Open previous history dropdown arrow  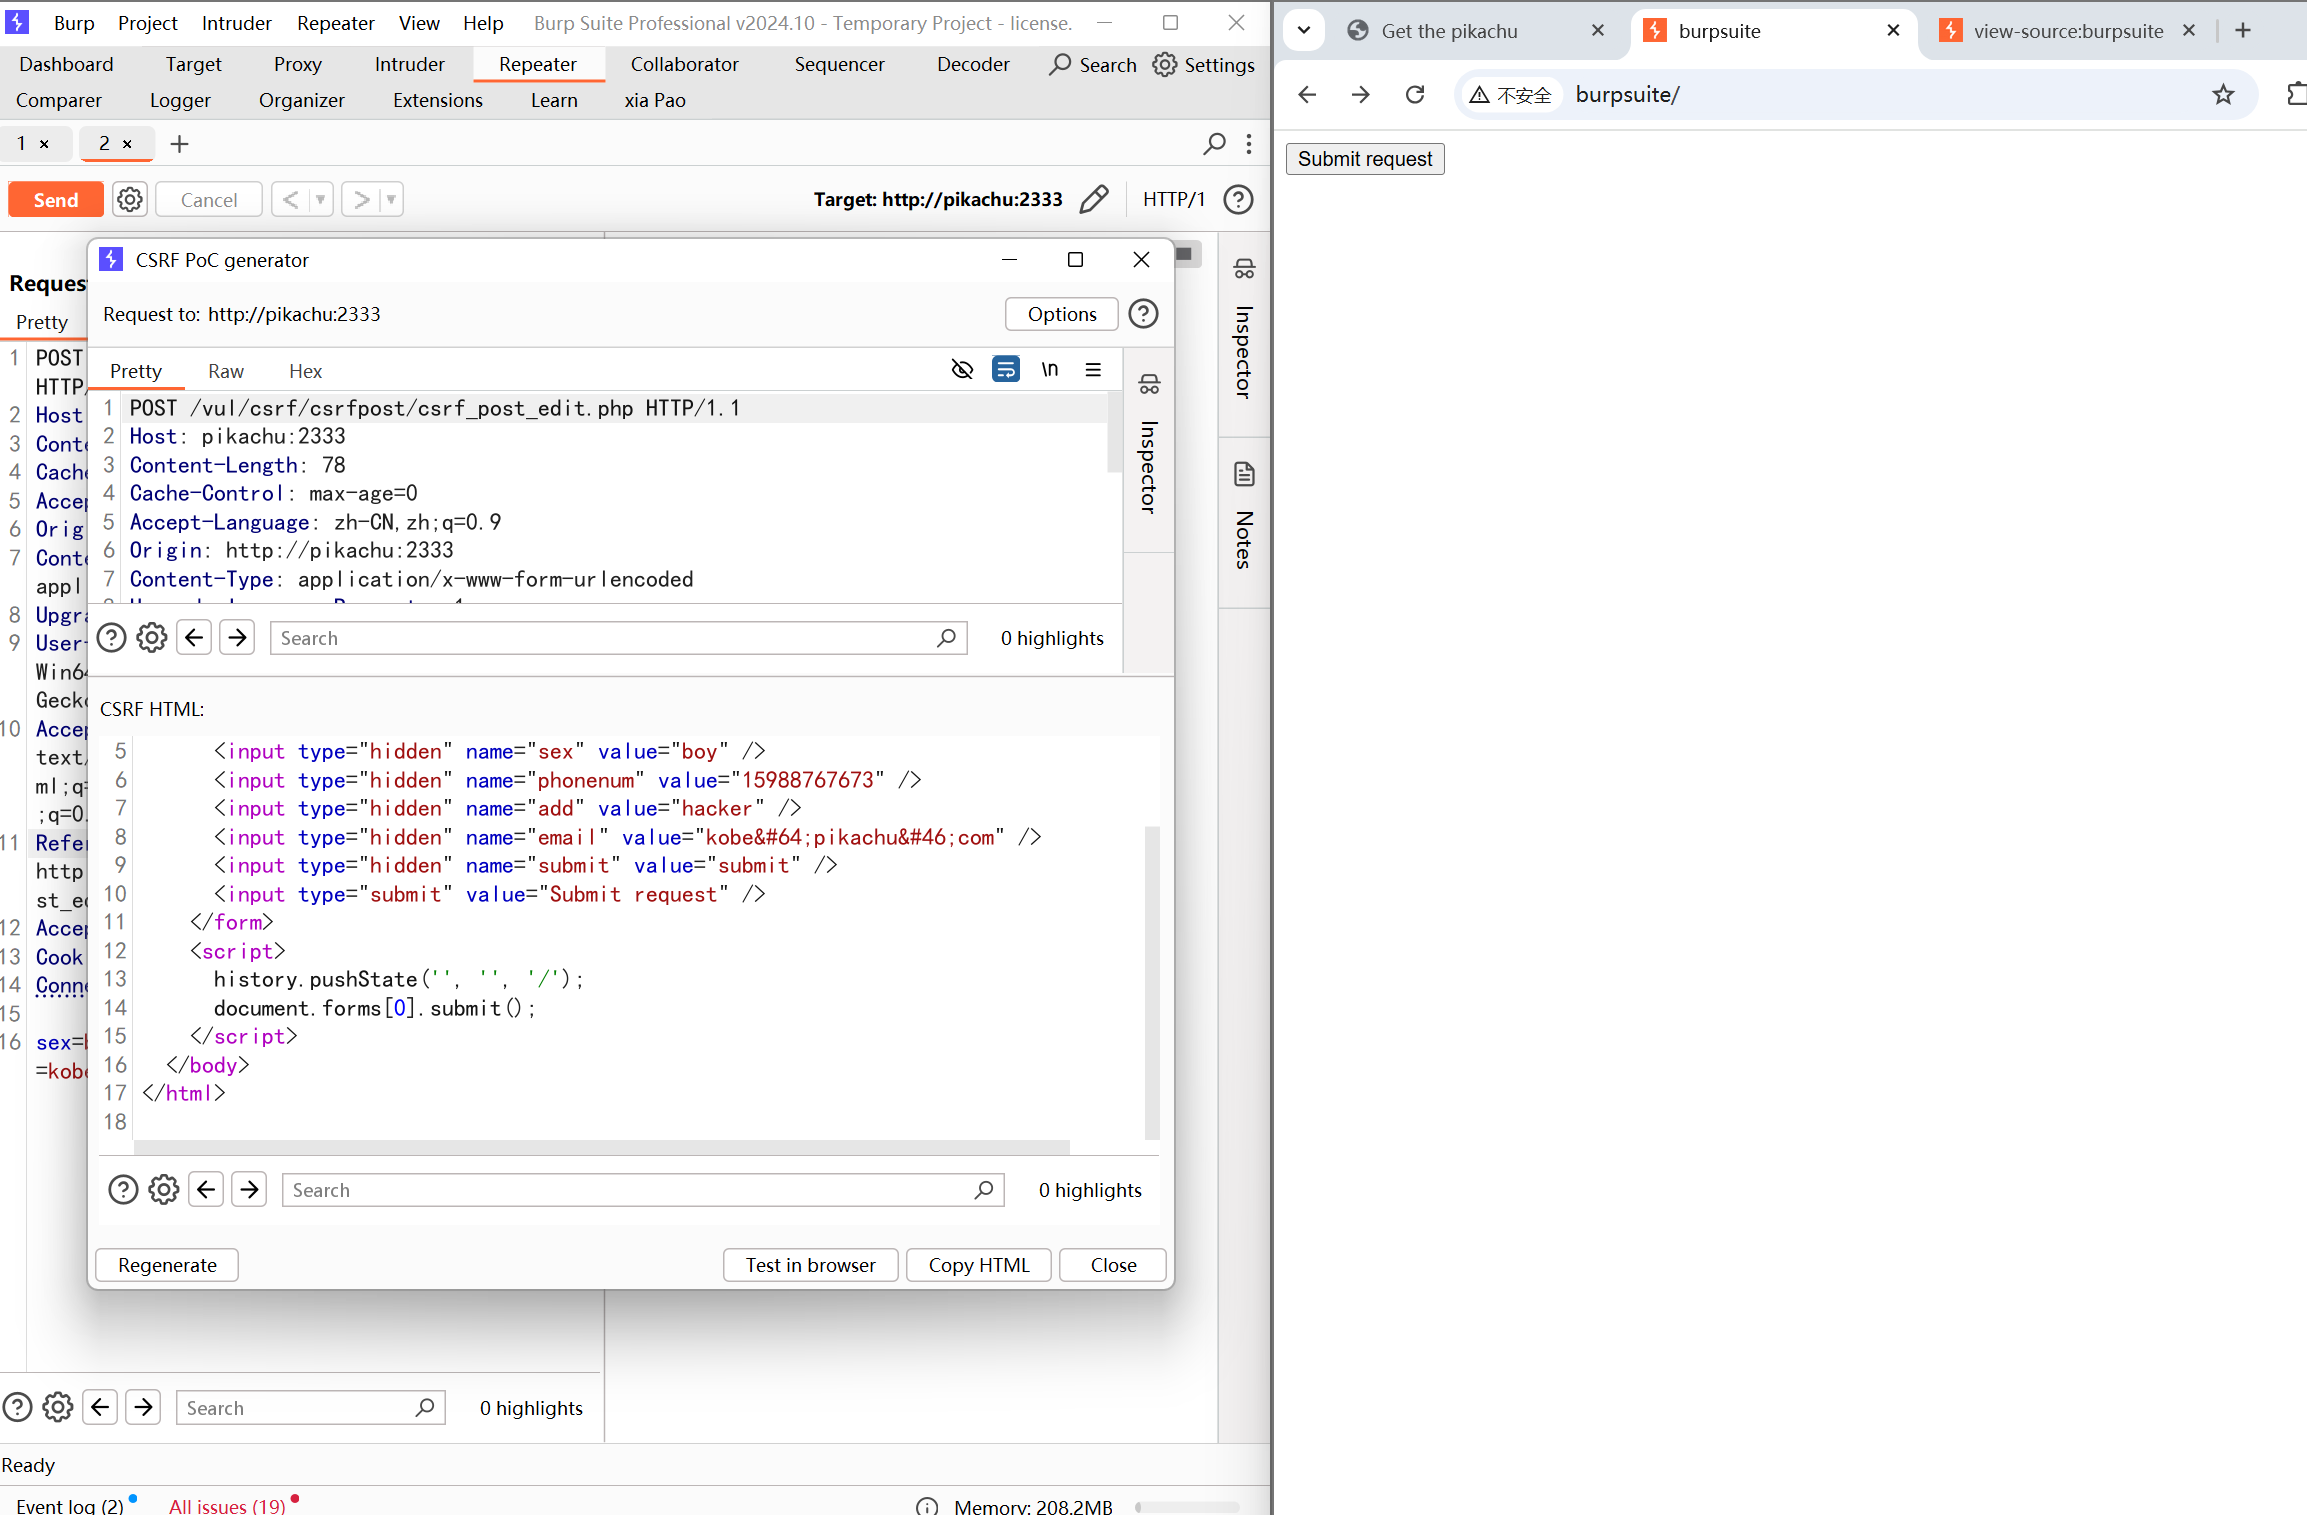tap(321, 200)
